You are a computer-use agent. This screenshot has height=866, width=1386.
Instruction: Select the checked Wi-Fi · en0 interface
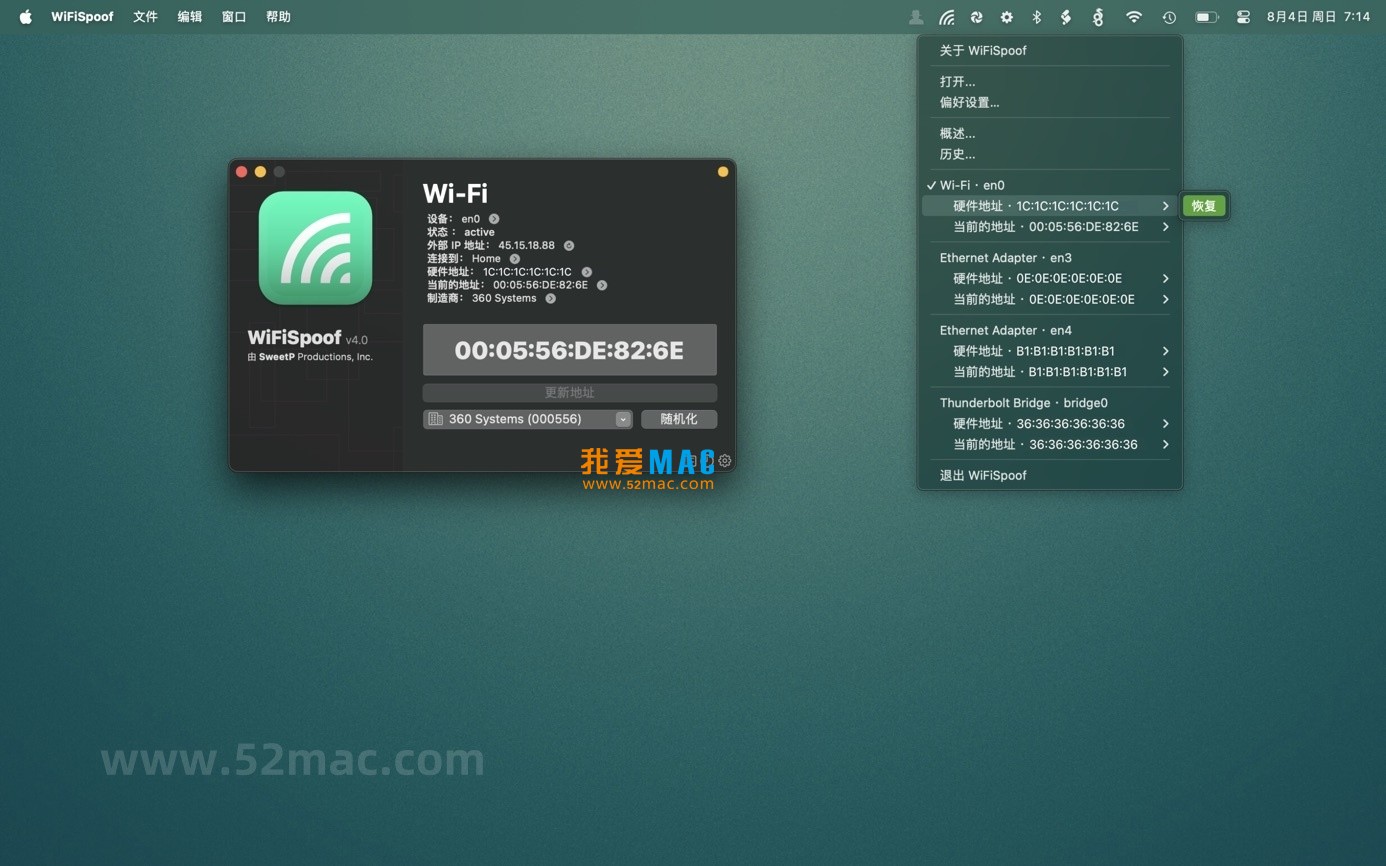972,185
